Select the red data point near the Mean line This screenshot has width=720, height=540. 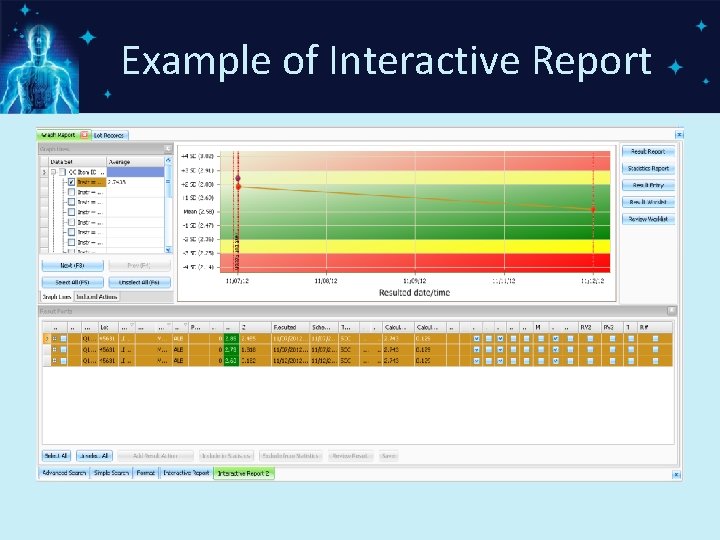point(593,210)
